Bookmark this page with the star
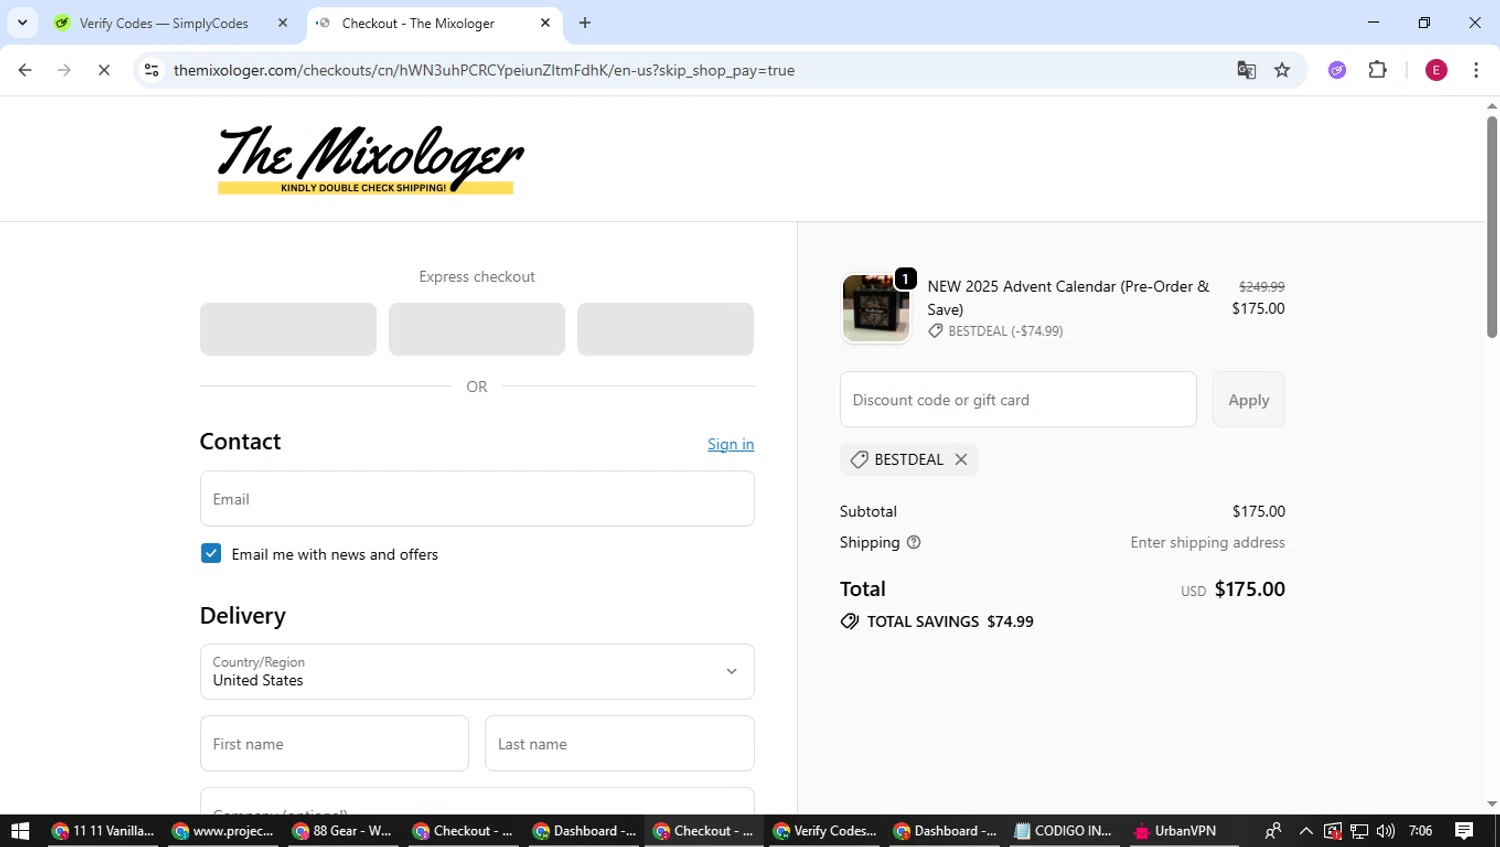1500x847 pixels. tap(1282, 70)
